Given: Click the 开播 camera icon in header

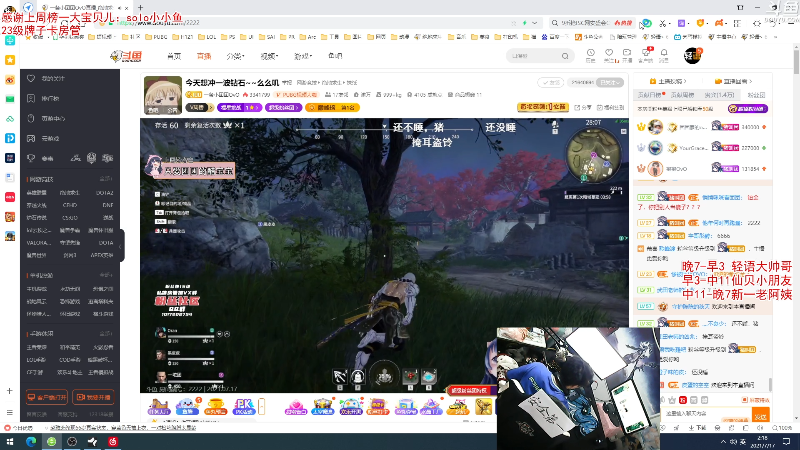Looking at the screenshot, I should (627, 53).
